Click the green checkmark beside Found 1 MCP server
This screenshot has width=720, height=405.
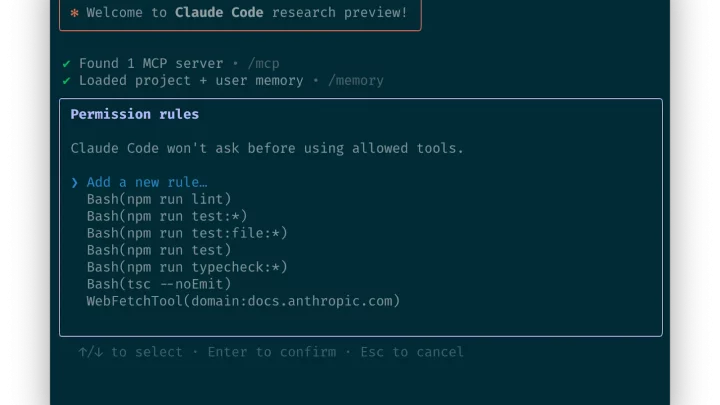(x=67, y=63)
